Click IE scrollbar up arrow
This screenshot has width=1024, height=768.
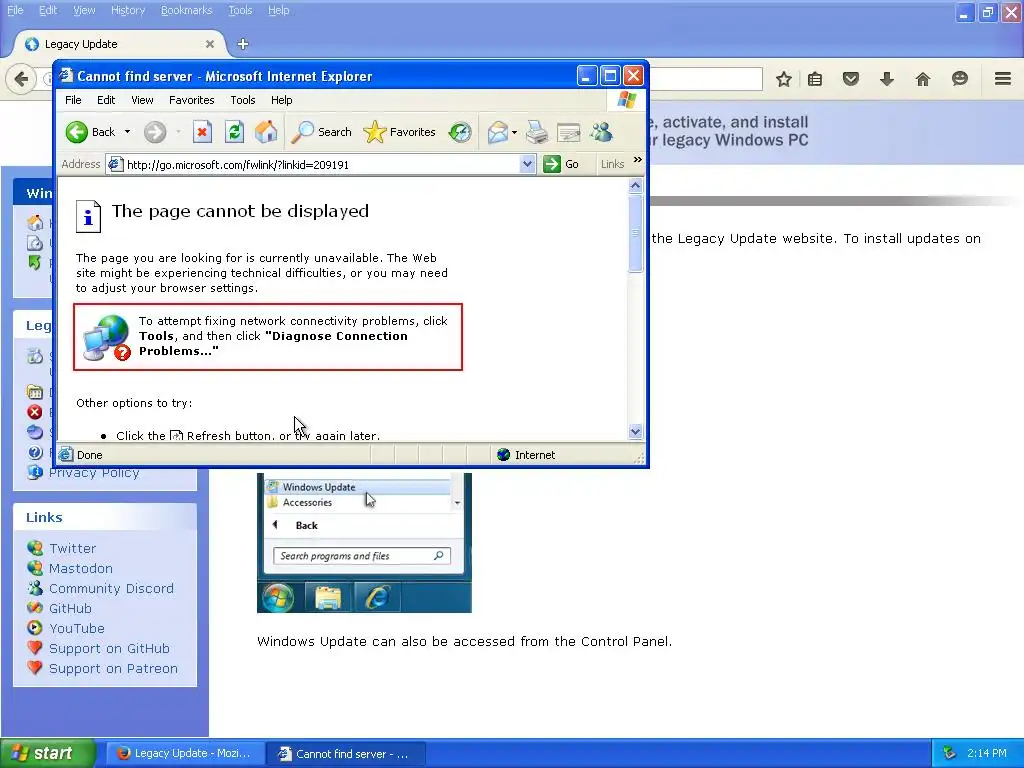[x=635, y=186]
